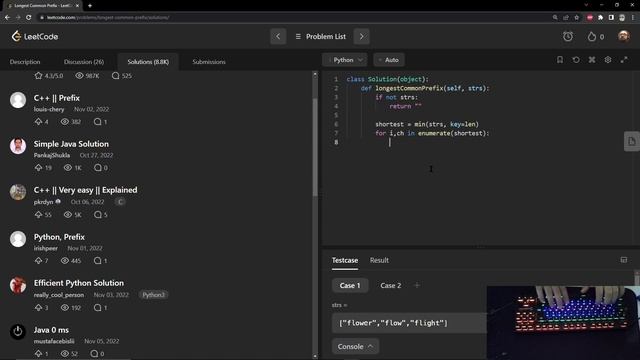The width and height of the screenshot is (640, 360).
Task: Click author name louis-chery
Action: 49,109
